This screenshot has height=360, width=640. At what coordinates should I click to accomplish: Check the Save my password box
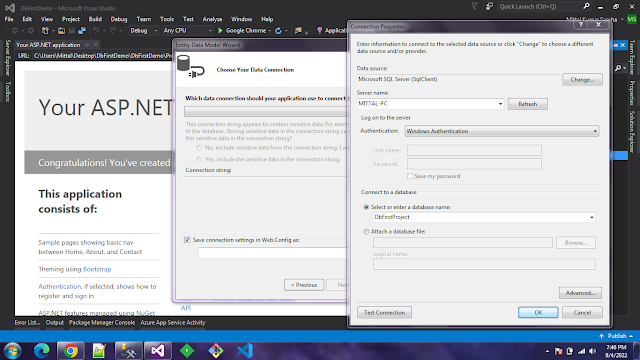click(x=410, y=176)
